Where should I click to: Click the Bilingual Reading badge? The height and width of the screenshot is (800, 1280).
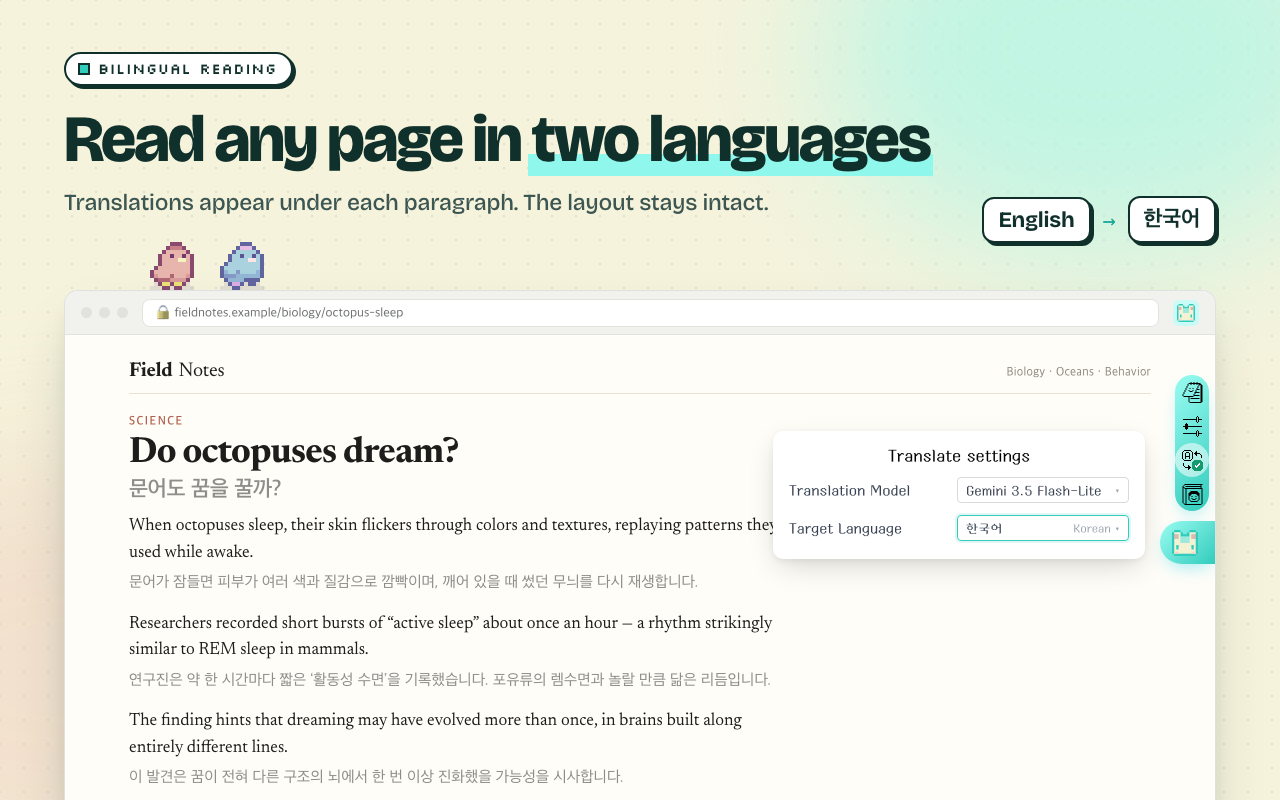tap(178, 69)
